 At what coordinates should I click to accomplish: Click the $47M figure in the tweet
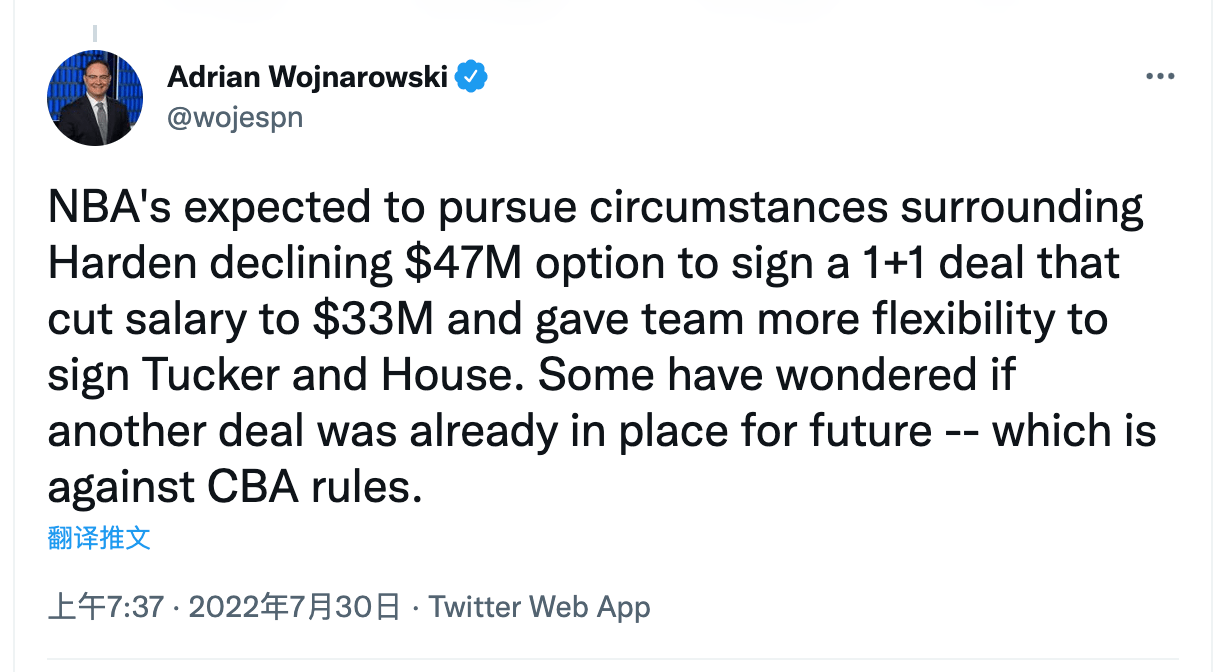click(x=464, y=263)
